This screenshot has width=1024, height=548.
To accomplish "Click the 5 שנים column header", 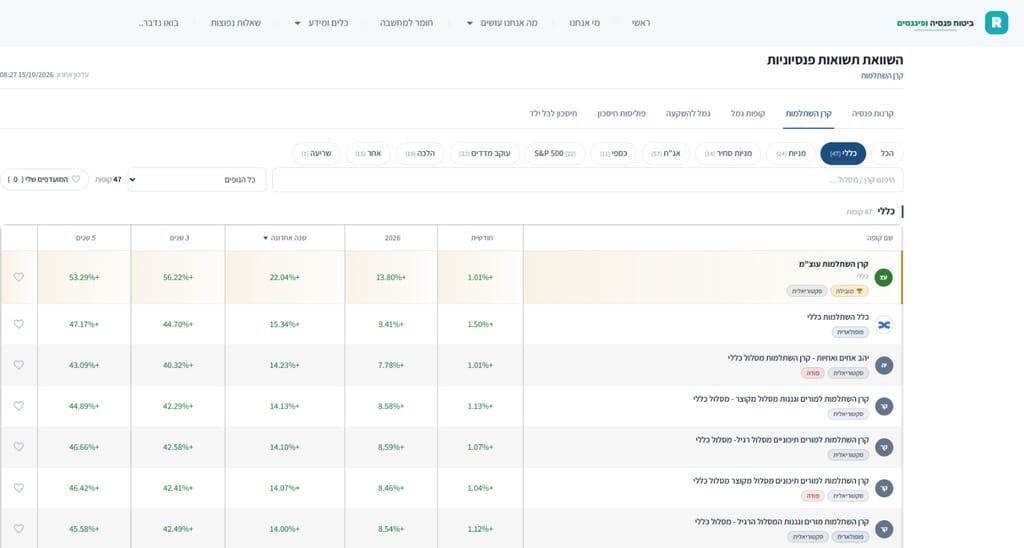I will 86,238.
